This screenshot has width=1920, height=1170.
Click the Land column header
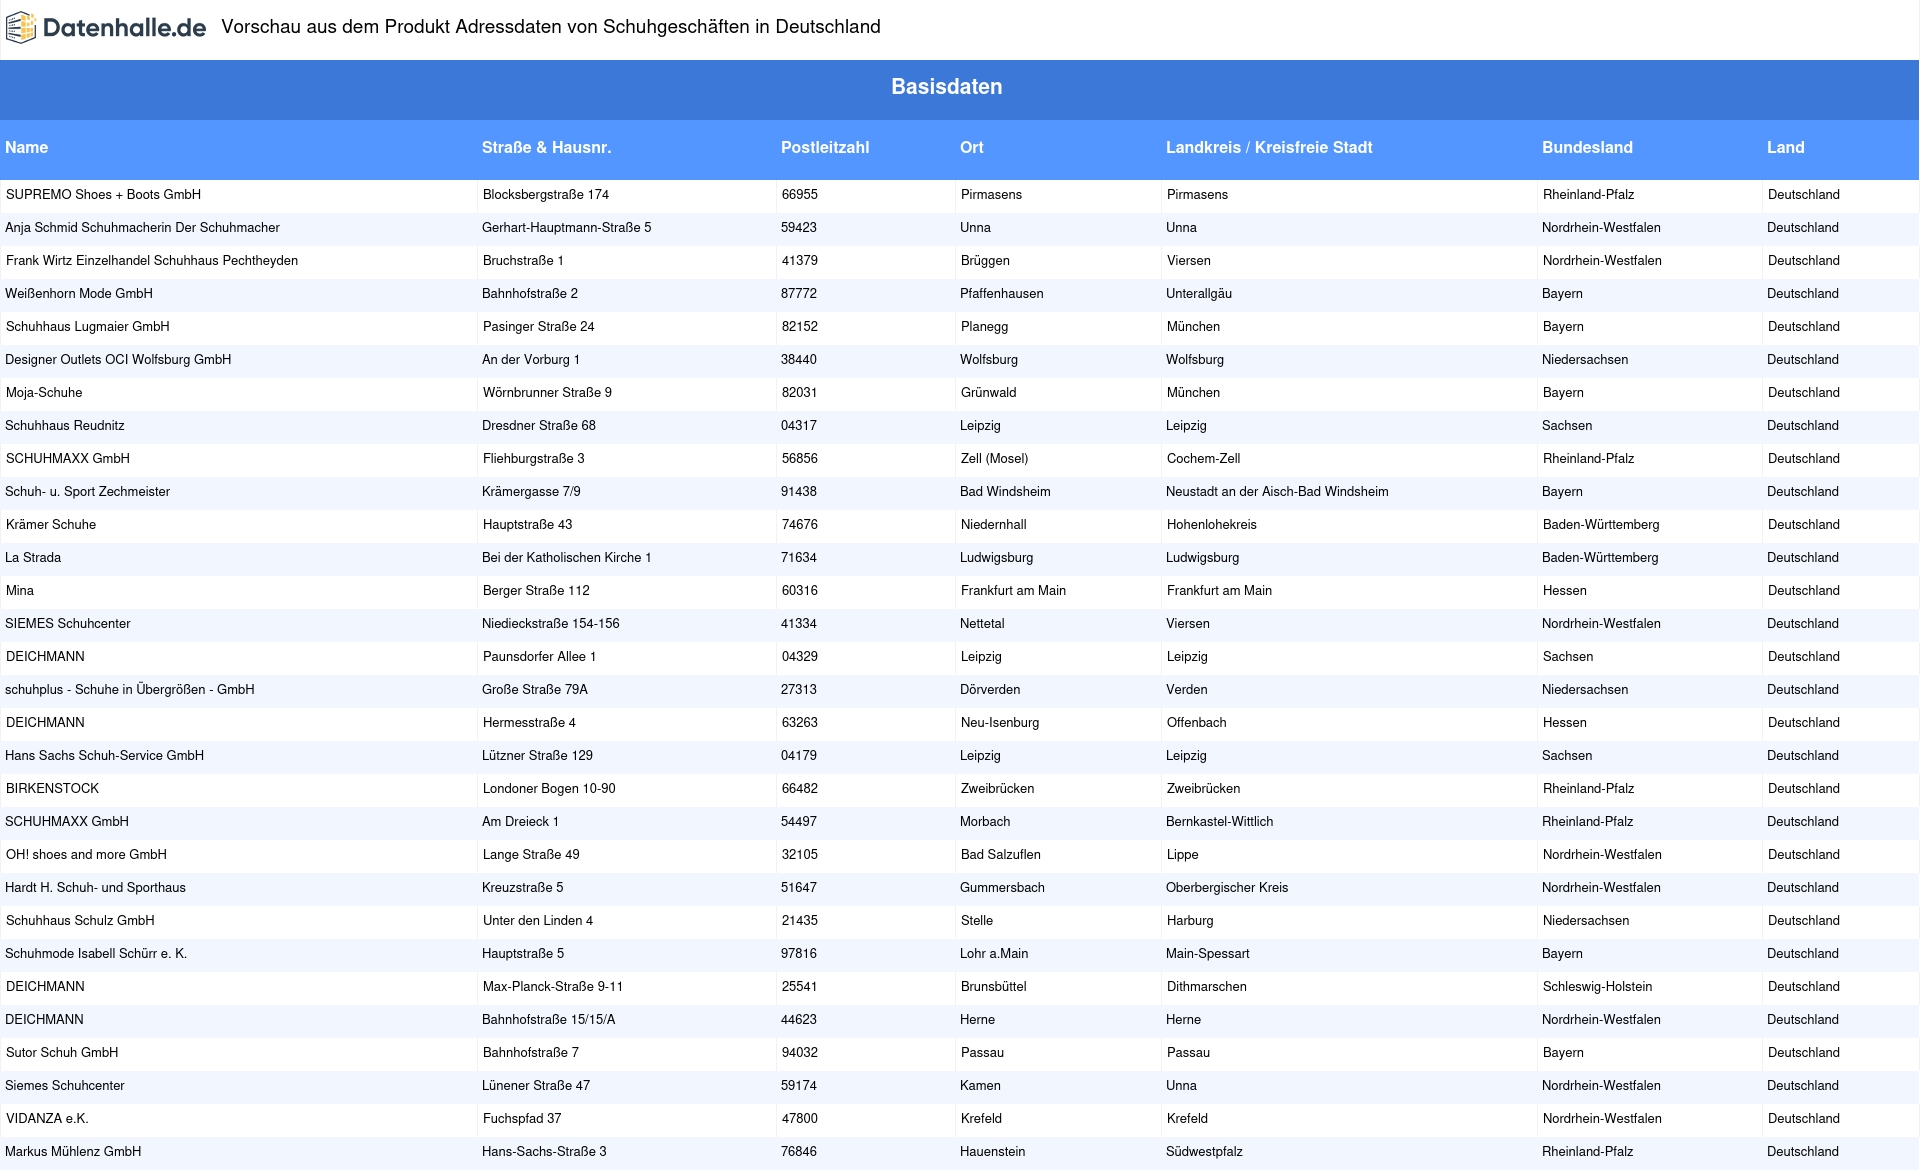1785,147
